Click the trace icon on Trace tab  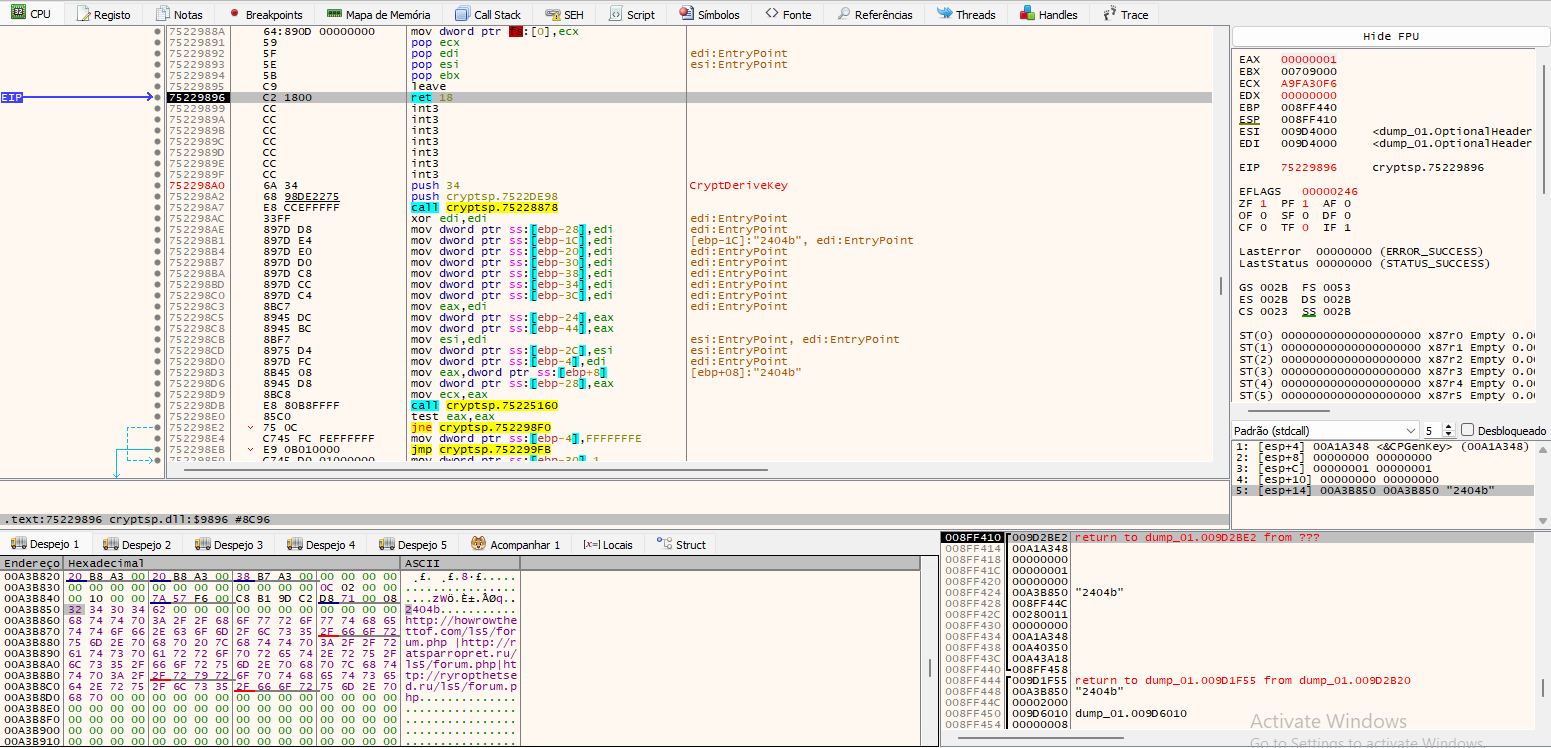pos(1109,14)
